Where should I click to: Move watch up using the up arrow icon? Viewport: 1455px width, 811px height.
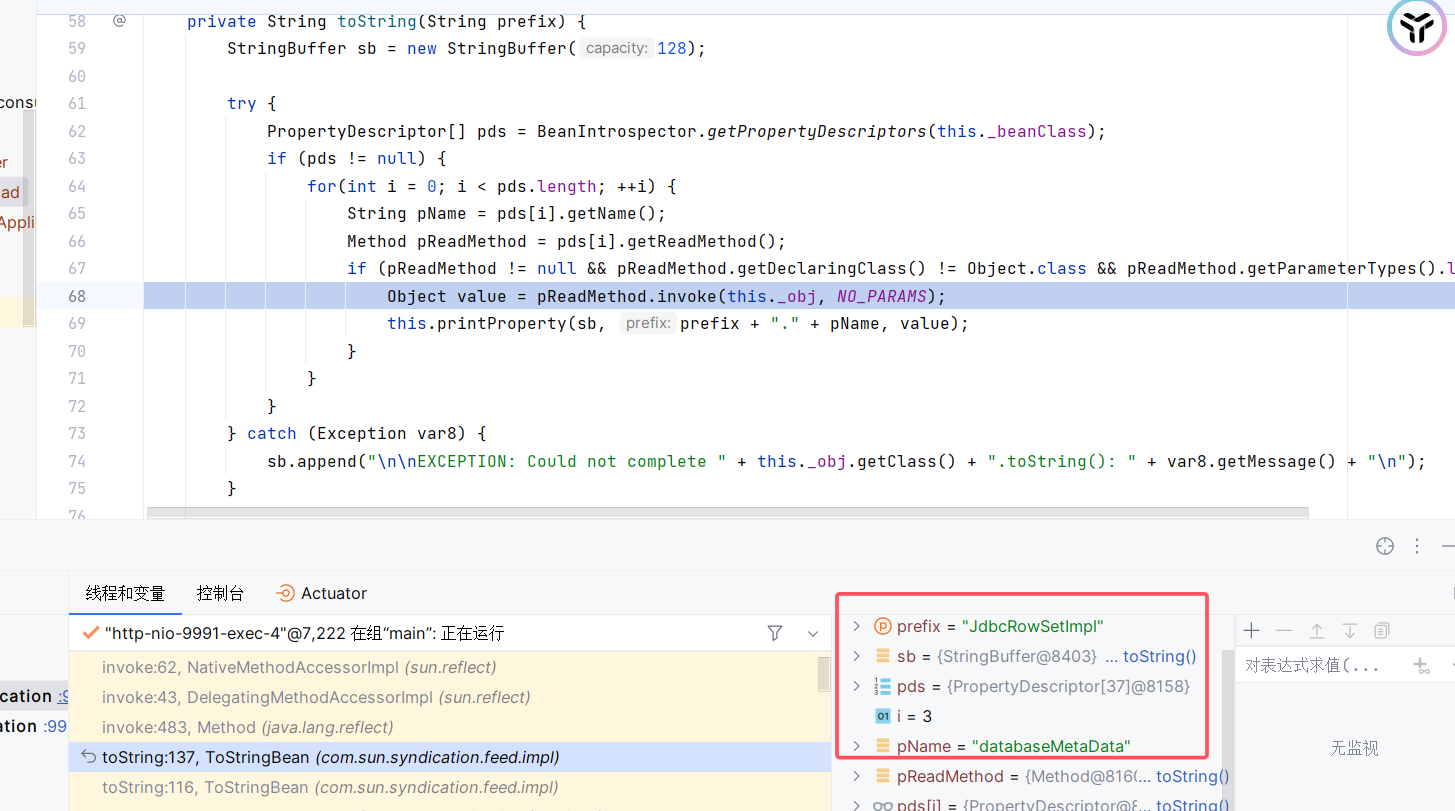pyautogui.click(x=1317, y=631)
